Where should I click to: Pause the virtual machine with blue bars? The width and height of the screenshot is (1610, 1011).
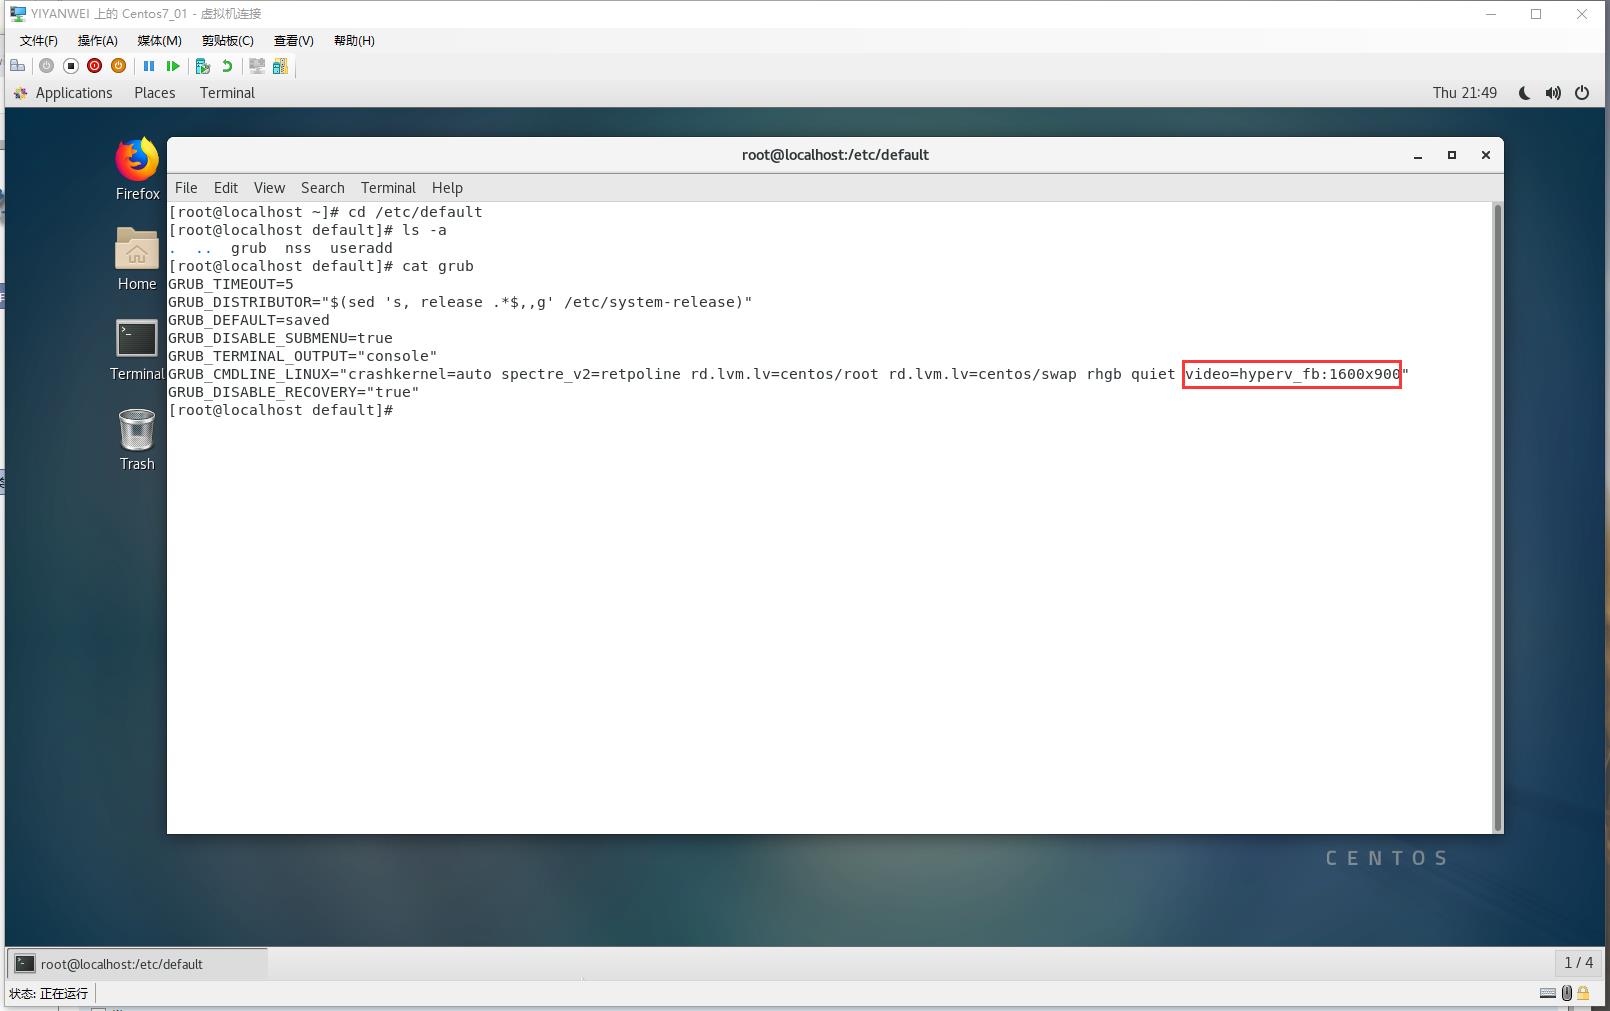click(x=149, y=66)
